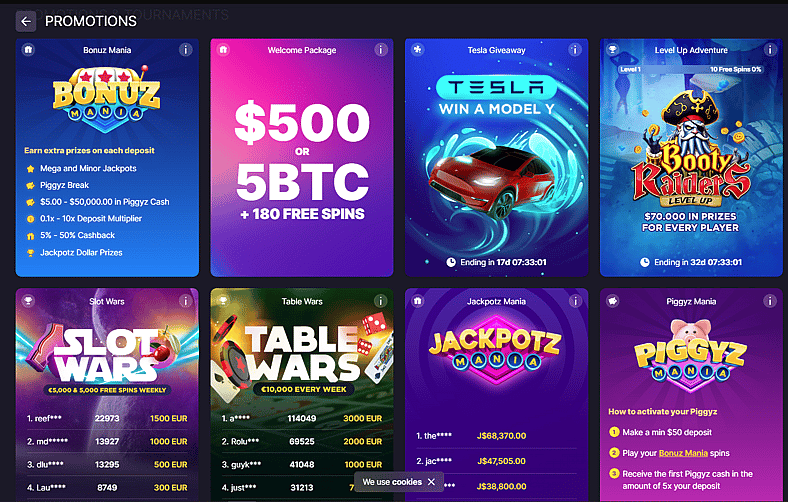Select the Slot Wars tournament banner
The width and height of the screenshot is (788, 502).
pyautogui.click(x=107, y=359)
